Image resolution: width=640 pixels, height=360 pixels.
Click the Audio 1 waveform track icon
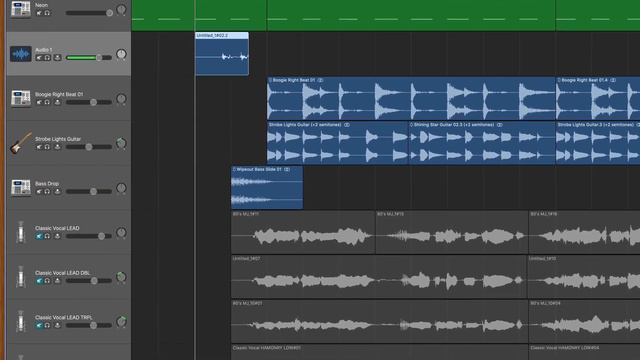(20, 54)
